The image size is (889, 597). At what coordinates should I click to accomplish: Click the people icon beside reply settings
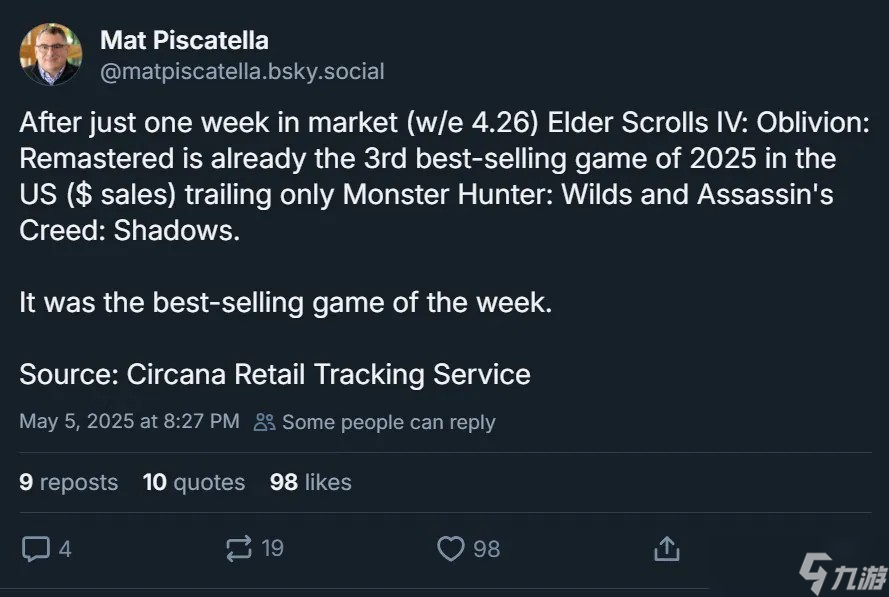(264, 422)
